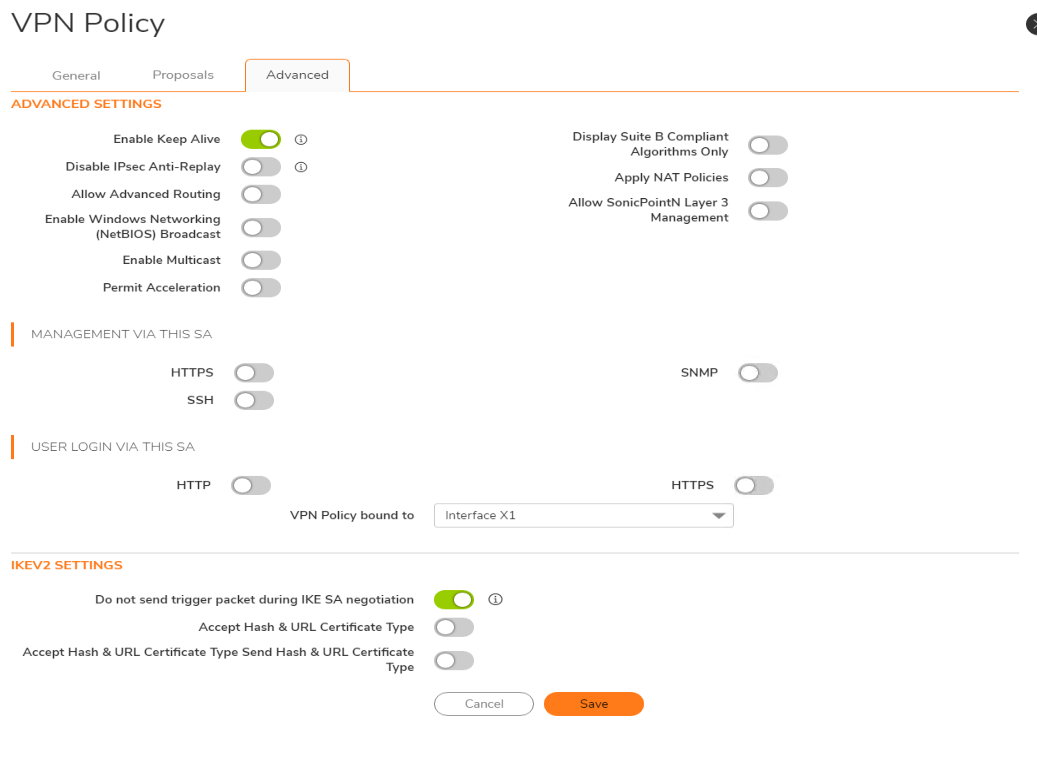Screen dimensions: 1037x762
Task: Close the VPN Policy dialog
Action: pos(1032,24)
